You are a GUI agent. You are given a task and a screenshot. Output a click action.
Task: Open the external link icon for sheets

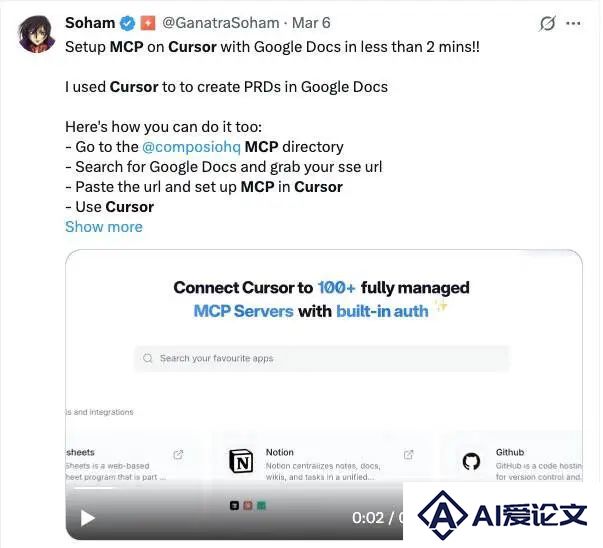[178, 455]
